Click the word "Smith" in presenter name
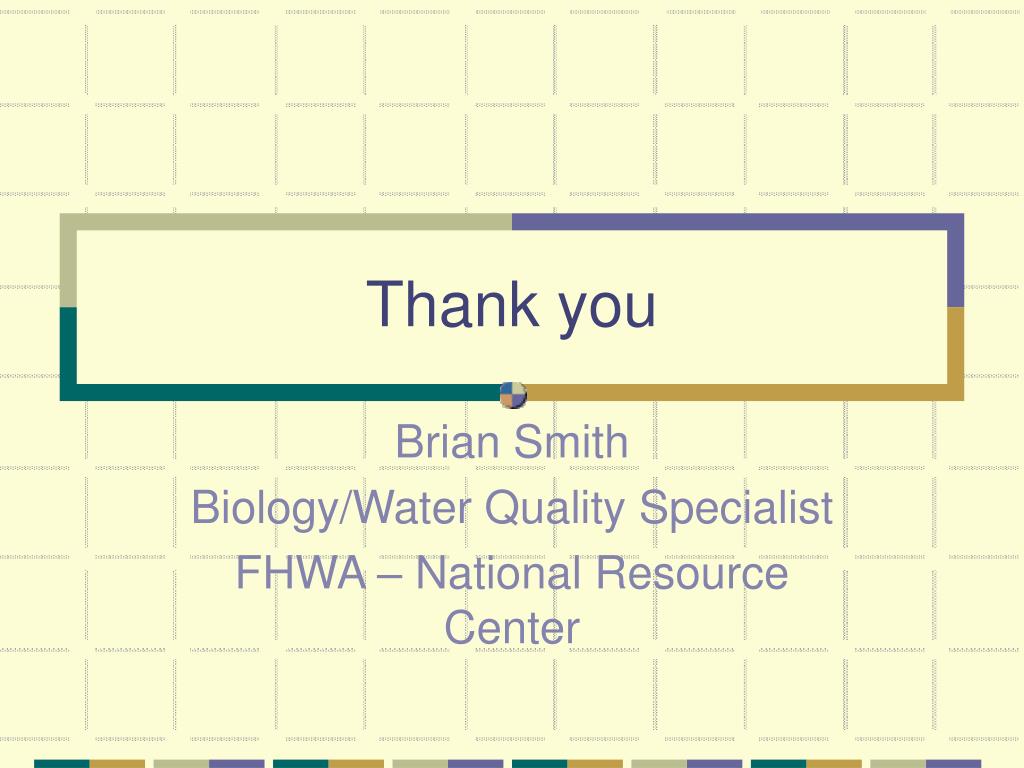1024x768 pixels. click(570, 441)
